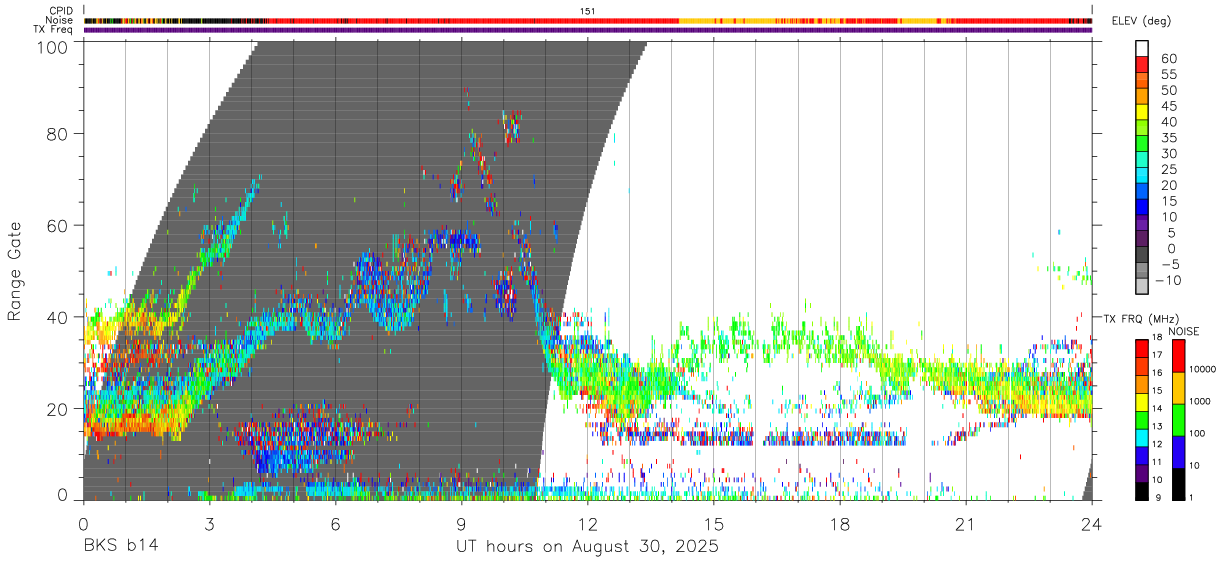Click the 10000 label on NOISE legend
Screen dimensions: 1228x567
[x=1205, y=369]
